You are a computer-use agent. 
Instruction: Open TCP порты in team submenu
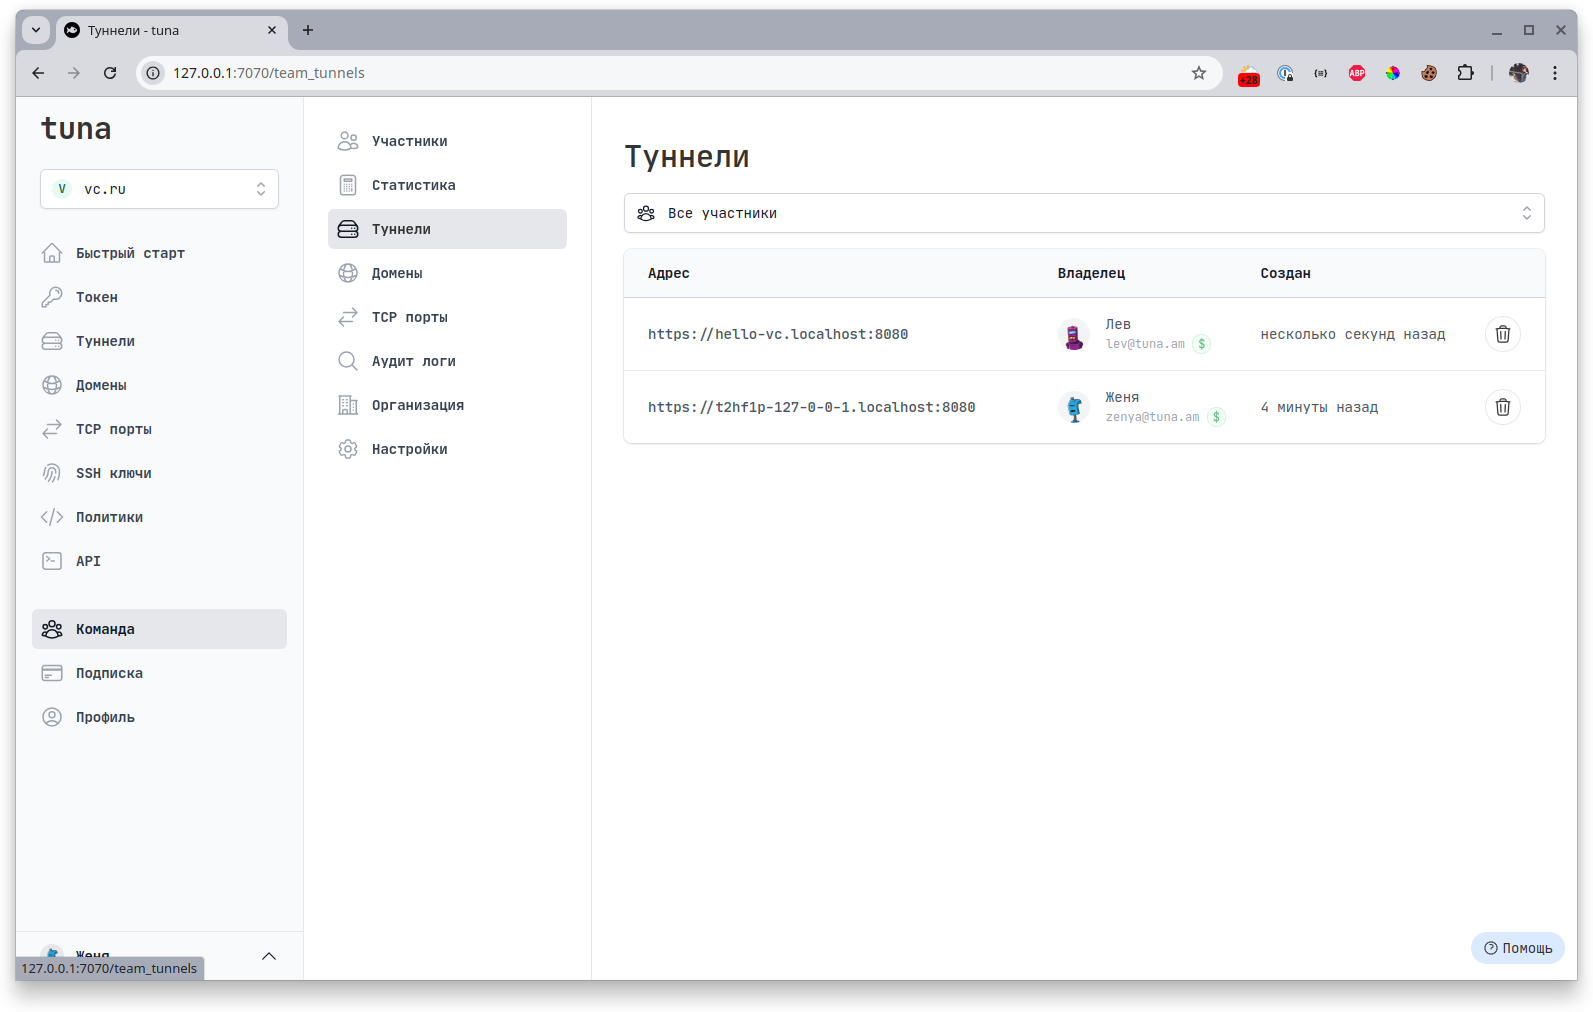pyautogui.click(x=409, y=317)
